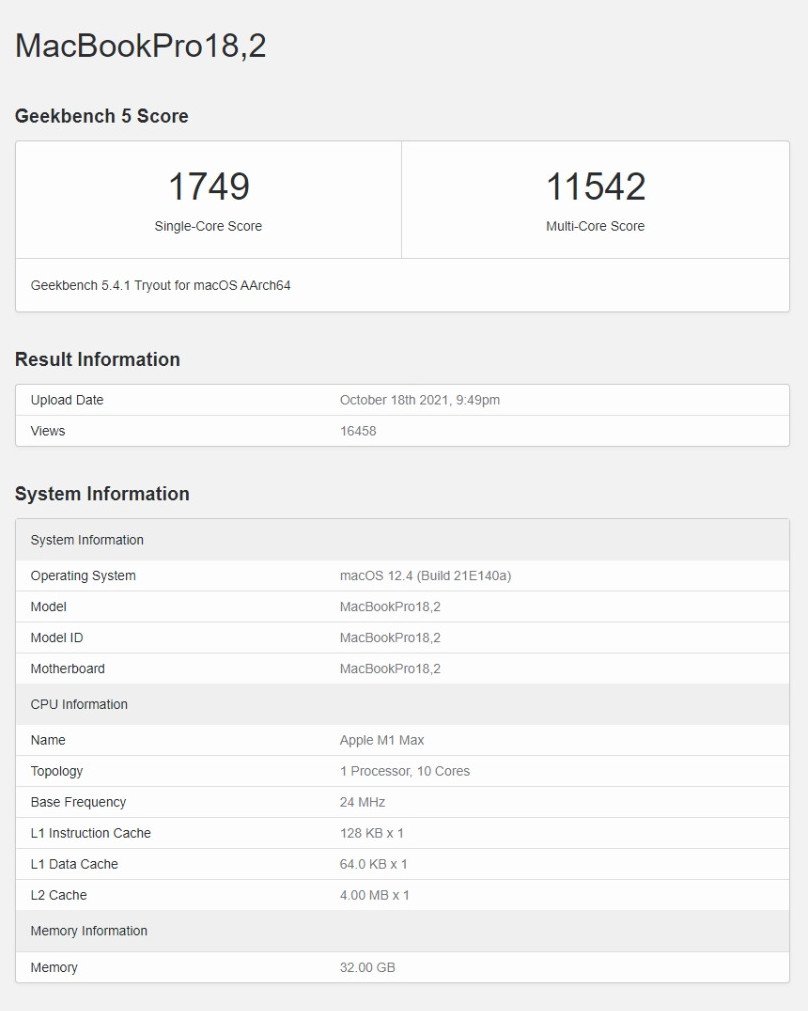The width and height of the screenshot is (808, 1011).
Task: Select the Apple M1 Max processor name
Action: coord(382,740)
